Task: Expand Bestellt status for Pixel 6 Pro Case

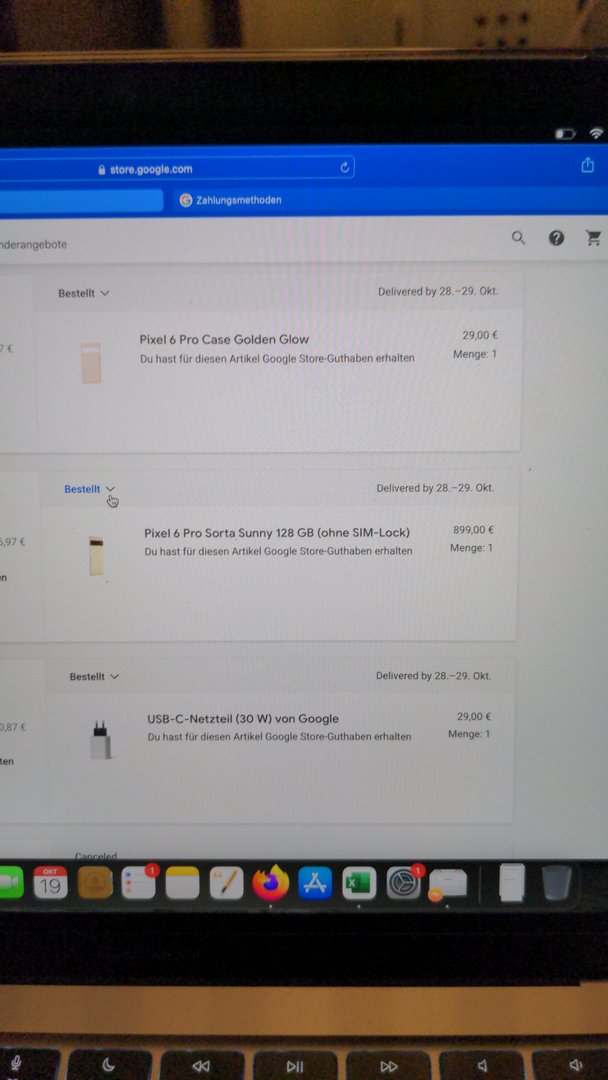Action: coord(84,293)
